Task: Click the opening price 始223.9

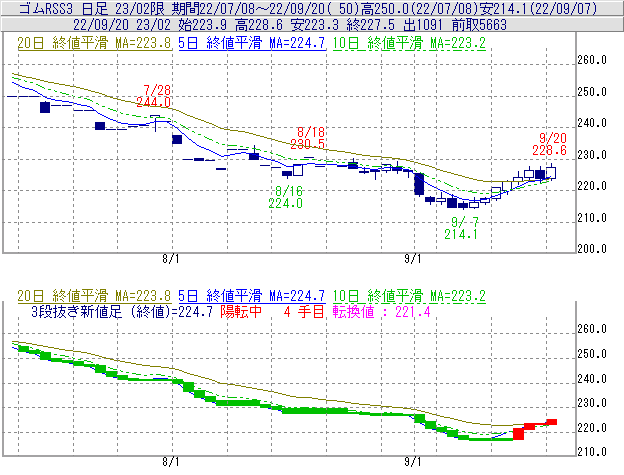Action: click(202, 25)
